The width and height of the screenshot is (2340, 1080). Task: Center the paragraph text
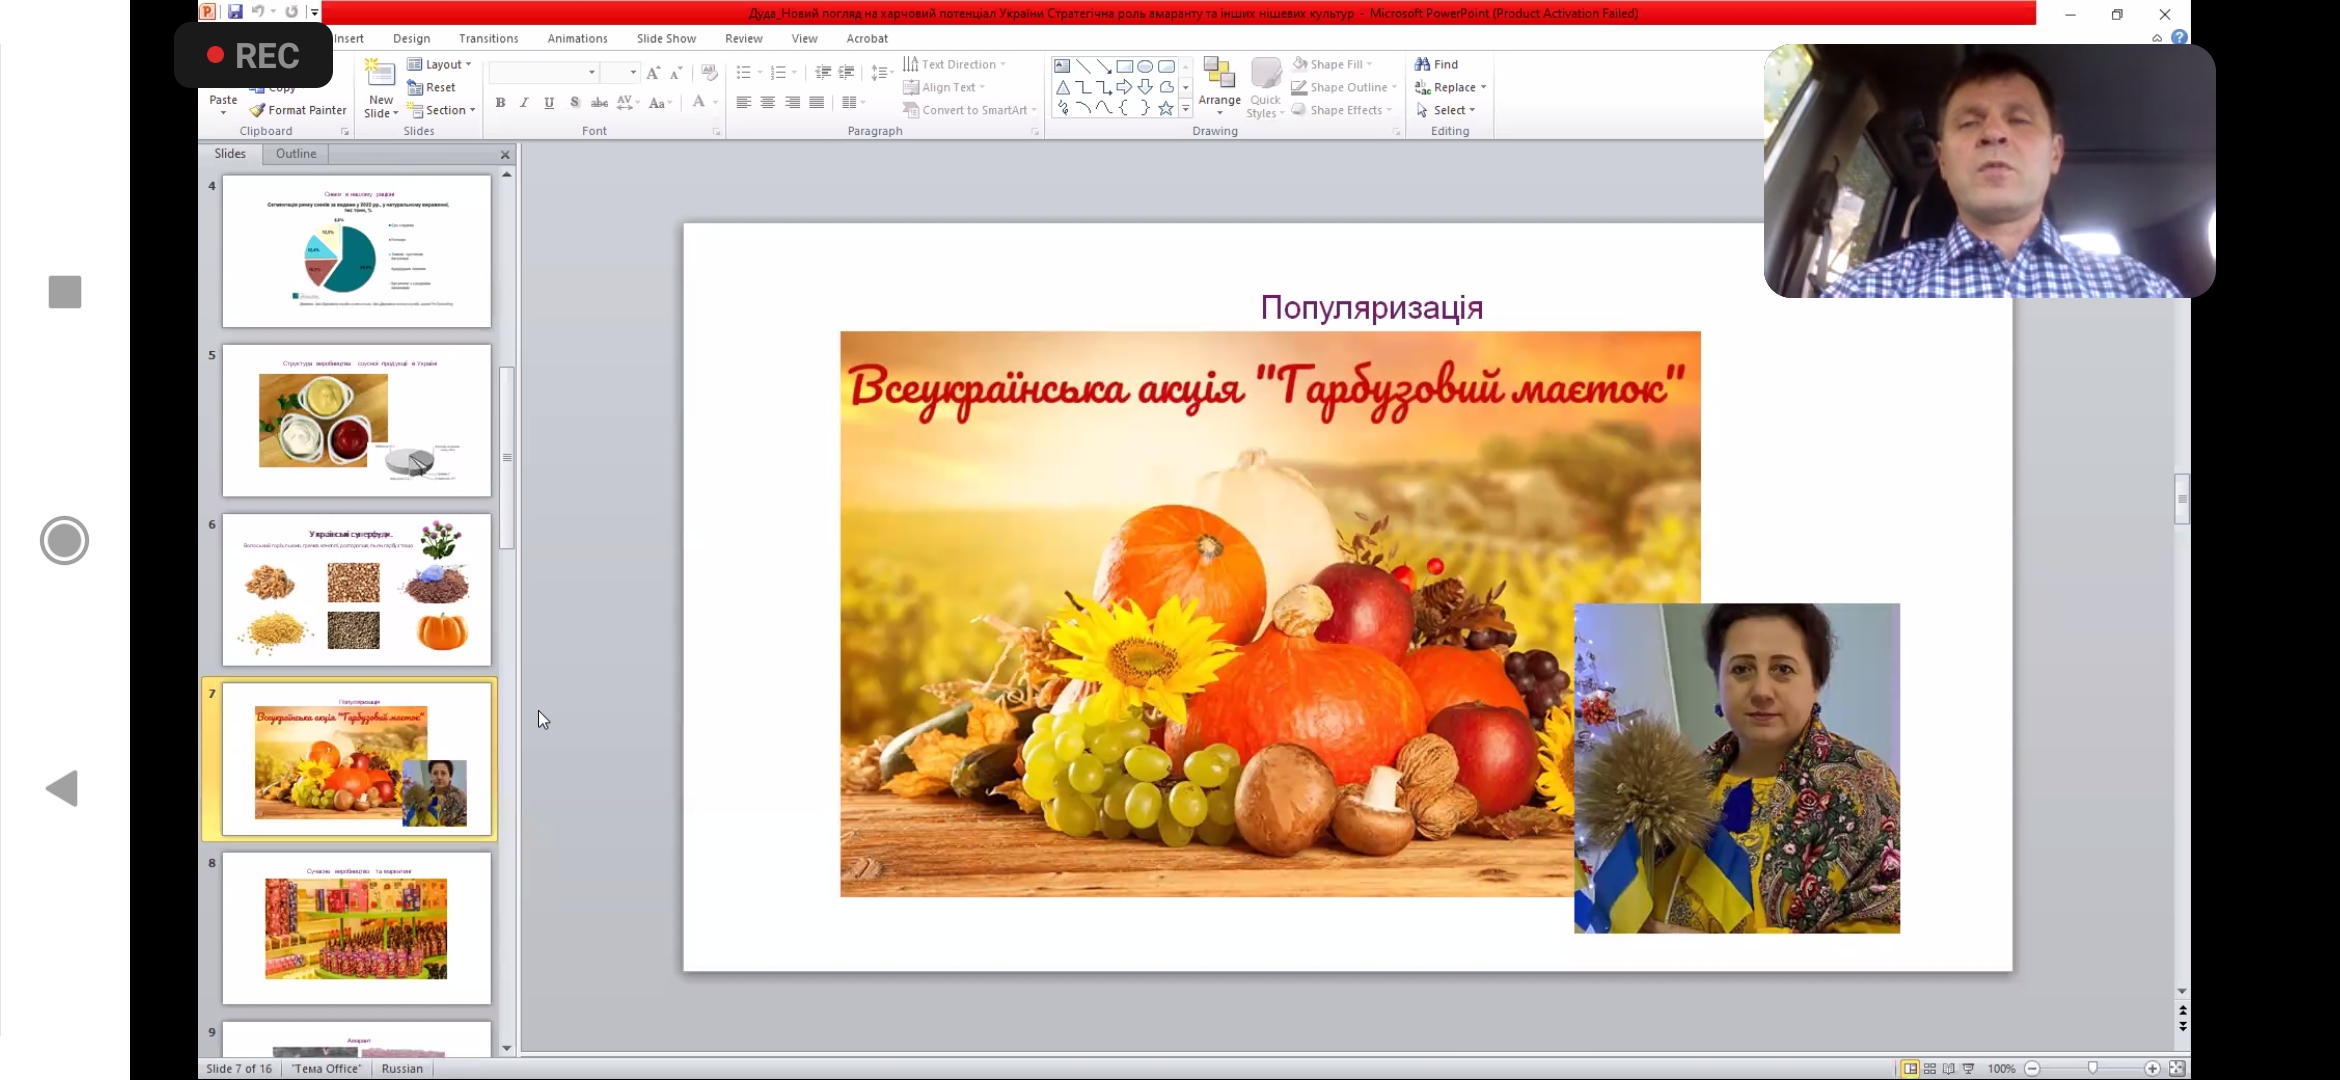click(x=768, y=102)
